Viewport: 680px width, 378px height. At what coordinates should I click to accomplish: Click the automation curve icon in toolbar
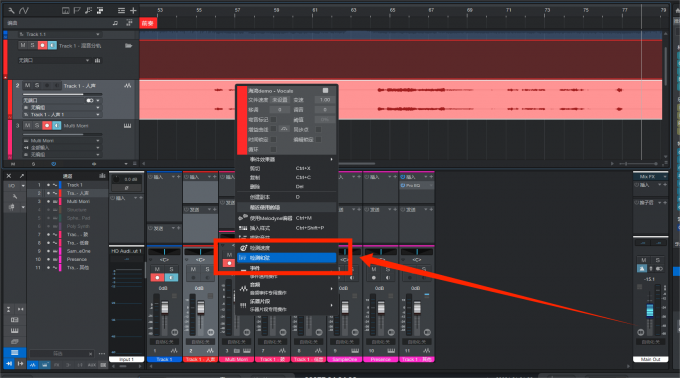click(x=24, y=10)
